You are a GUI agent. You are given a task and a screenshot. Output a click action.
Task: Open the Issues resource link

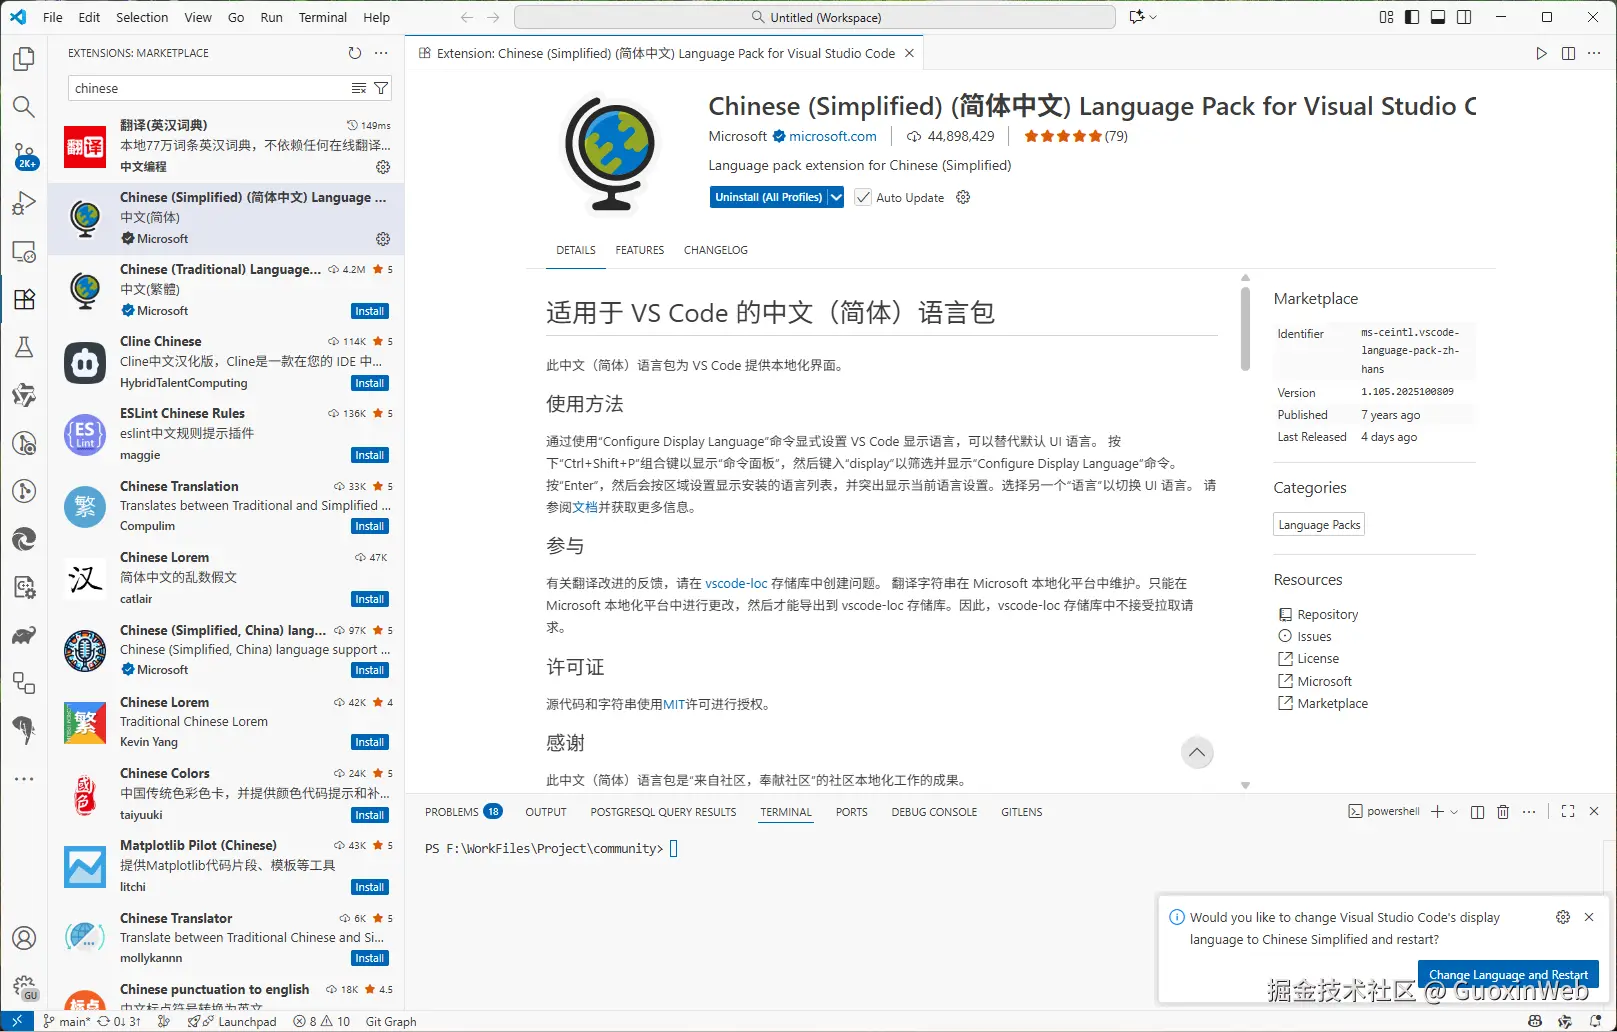1314,636
